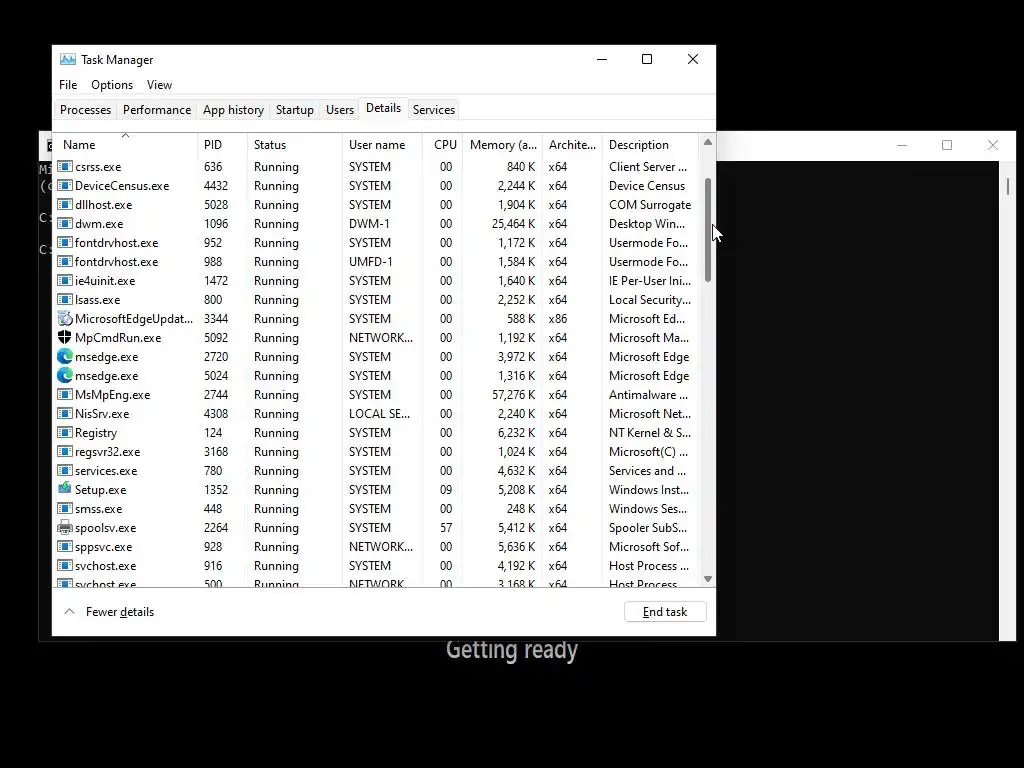Screen dimensions: 1024x768
Task: Click the CPU value 57
Action: [x=445, y=527]
